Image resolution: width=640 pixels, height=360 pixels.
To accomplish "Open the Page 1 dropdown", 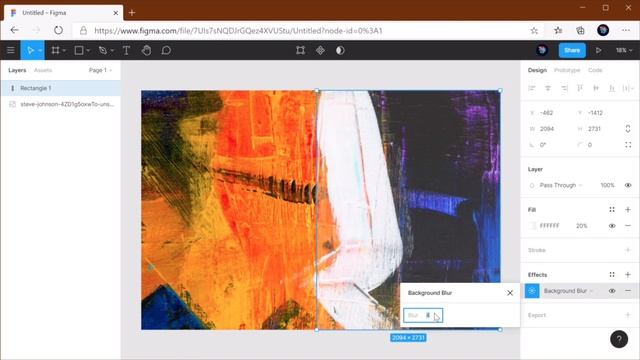I will [100, 70].
